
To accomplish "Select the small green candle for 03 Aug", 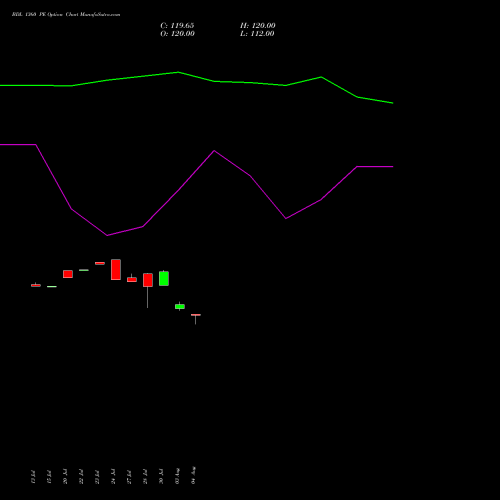I will point(180,306).
